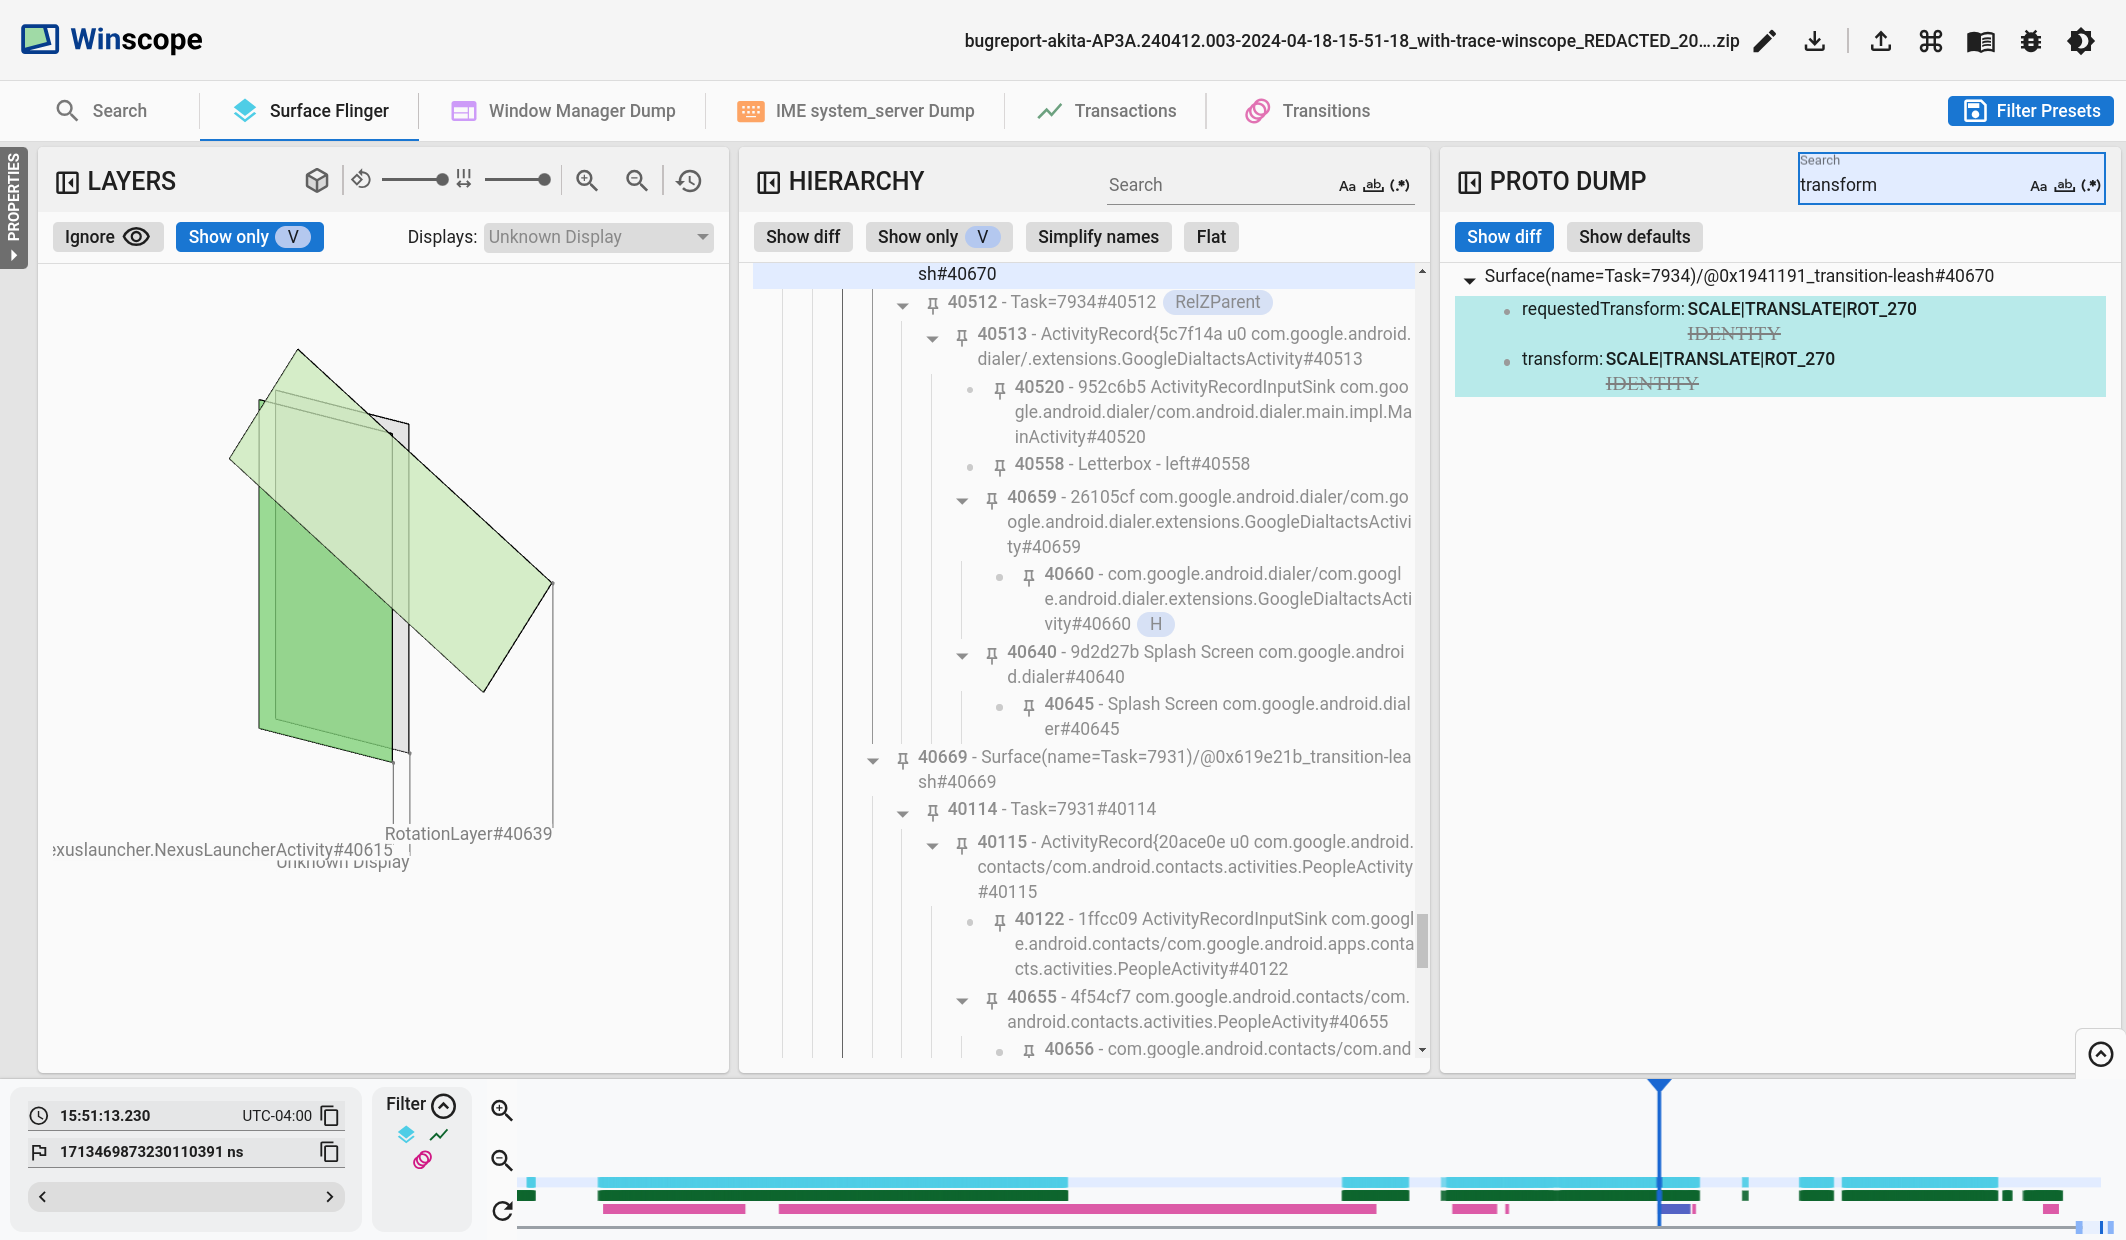Viewport: 2126px width, 1240px height.
Task: Click the Simplify names button
Action: point(1097,237)
